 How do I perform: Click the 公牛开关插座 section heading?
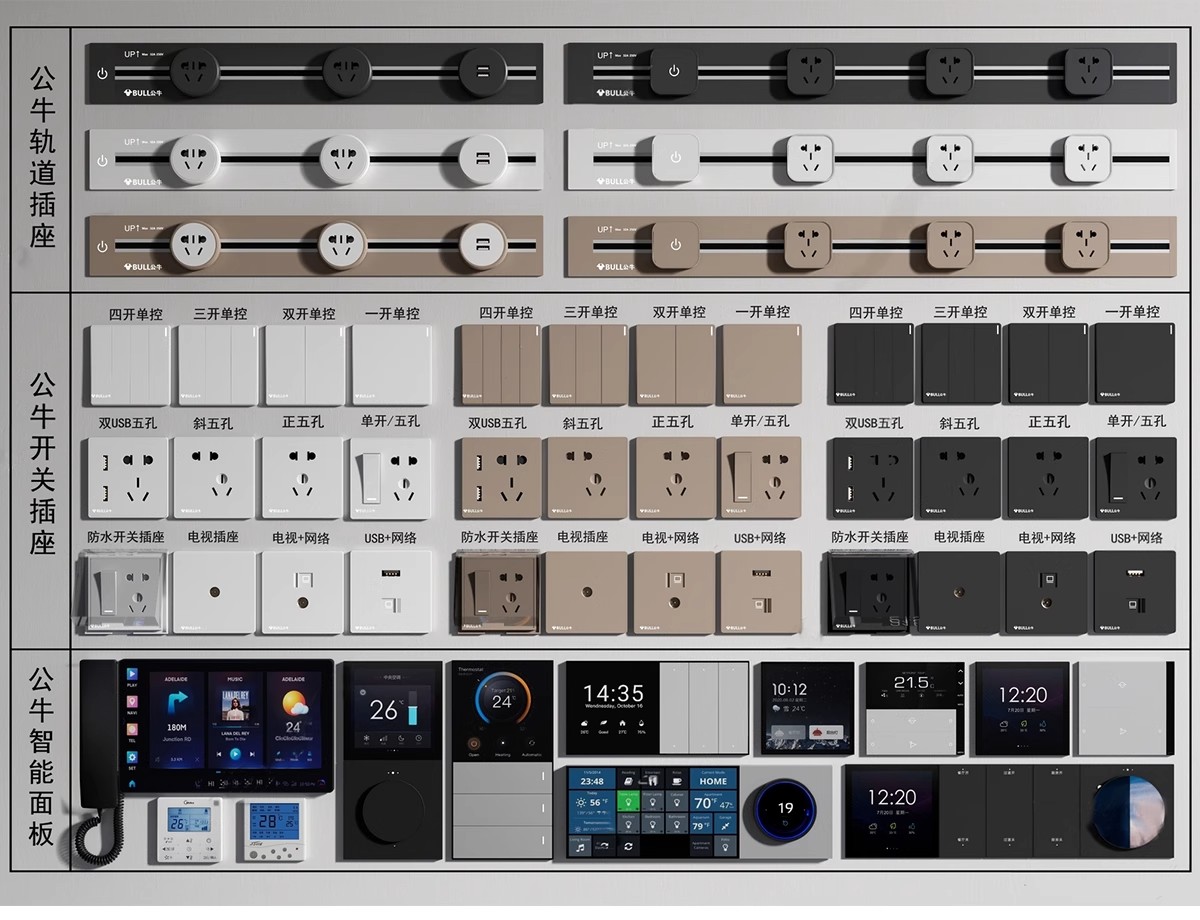pyautogui.click(x=41, y=465)
